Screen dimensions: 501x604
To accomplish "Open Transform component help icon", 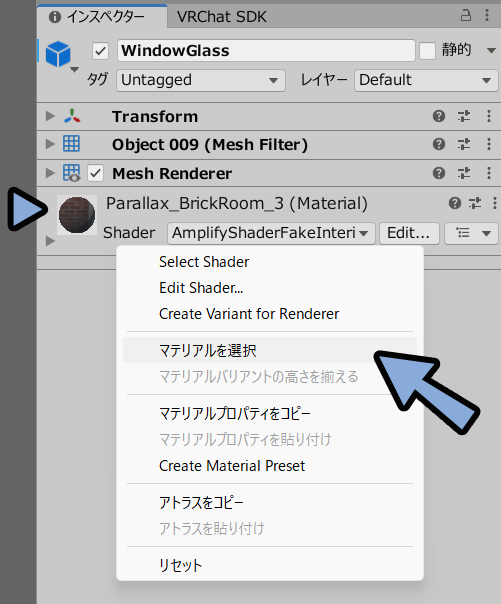I will coord(439,116).
